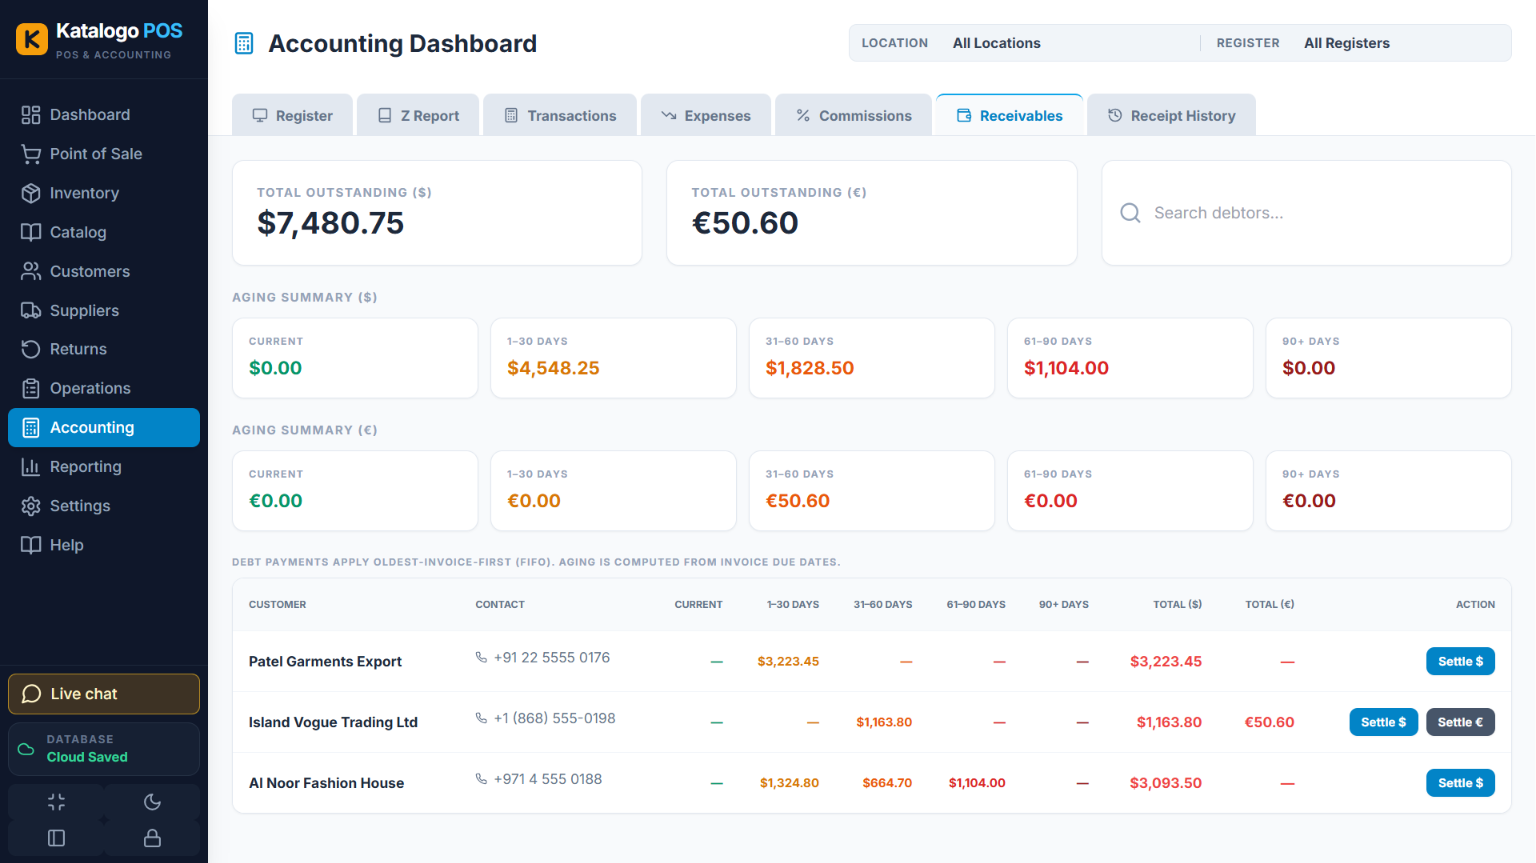The image size is (1536, 863).
Task: Click the Total (€) column header
Action: pos(1270,604)
